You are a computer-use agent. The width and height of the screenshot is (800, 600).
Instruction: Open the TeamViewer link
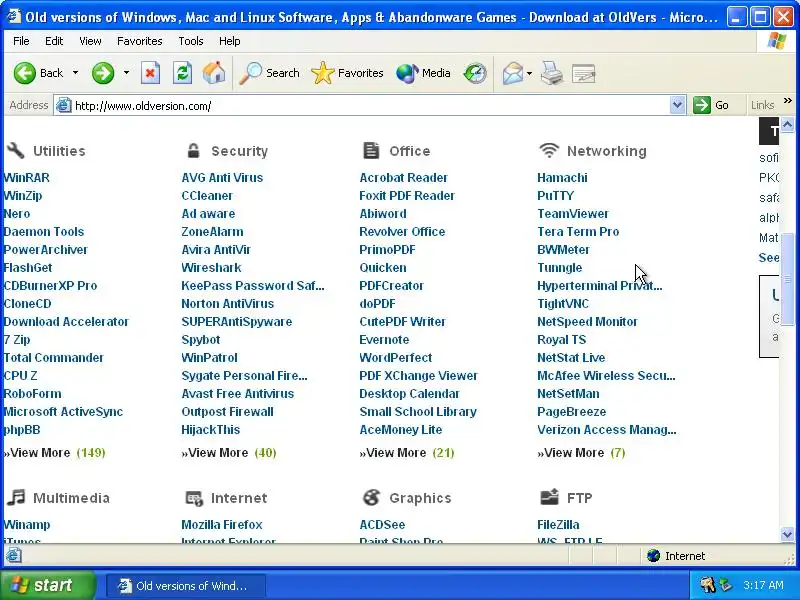[573, 213]
